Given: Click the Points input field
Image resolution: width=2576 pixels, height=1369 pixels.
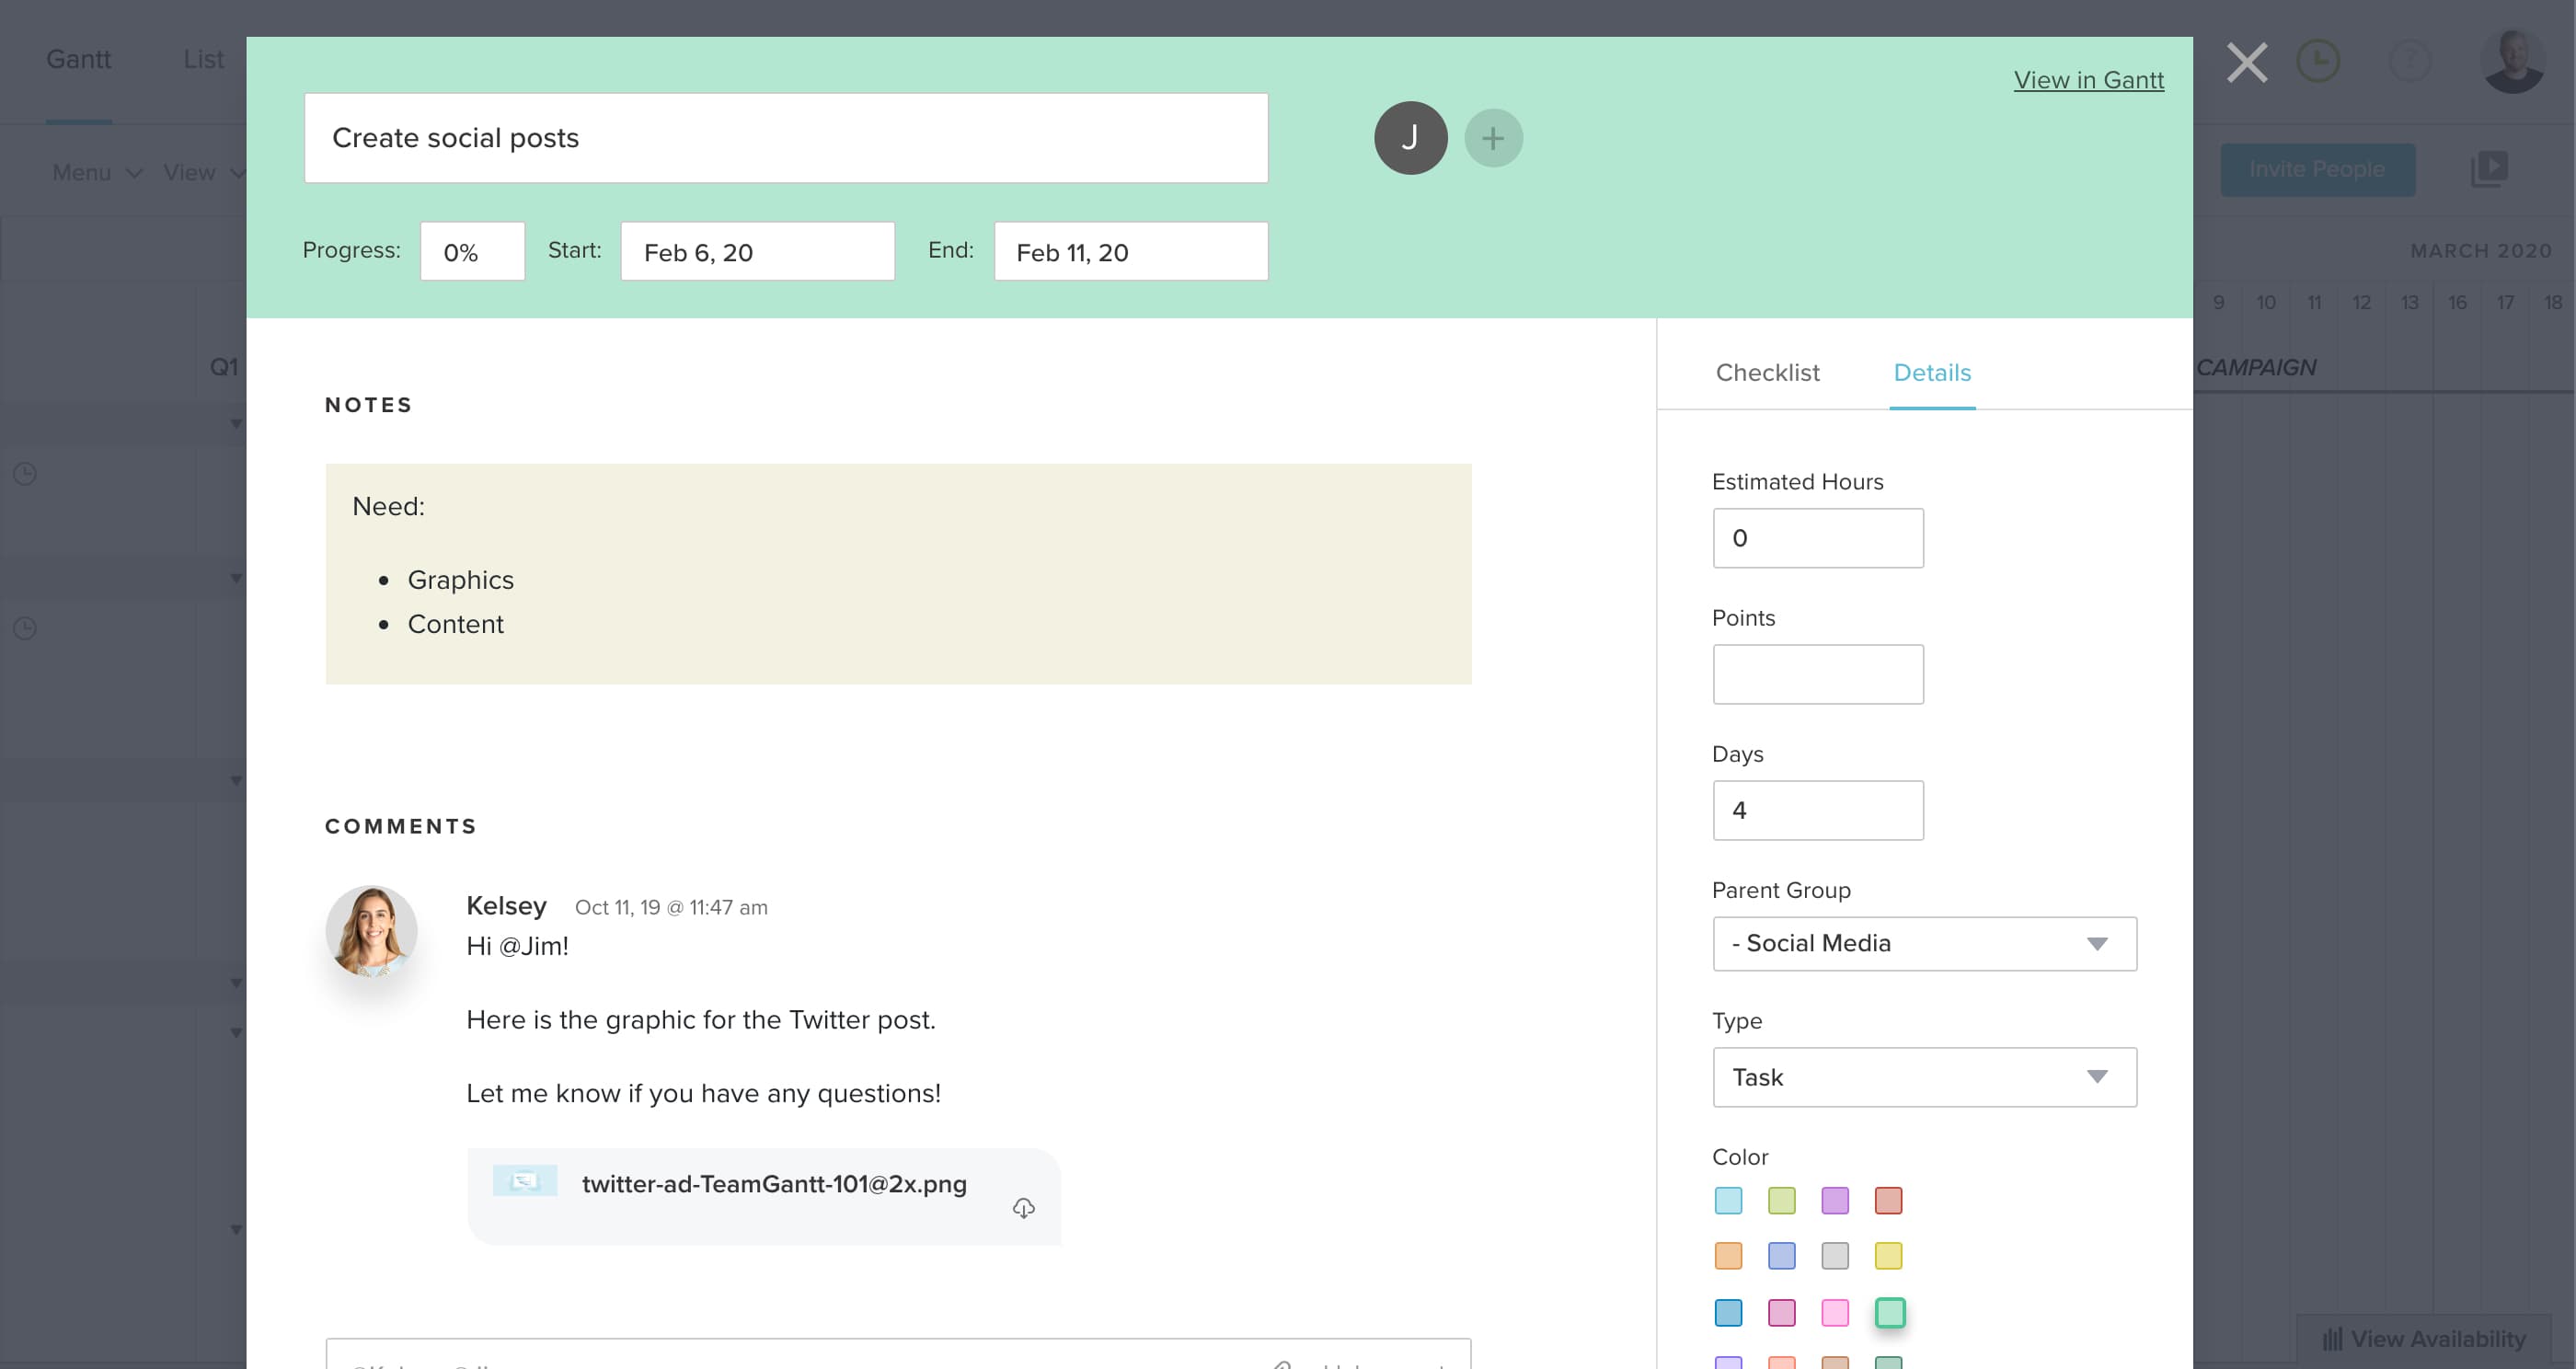Looking at the screenshot, I should tap(1818, 674).
